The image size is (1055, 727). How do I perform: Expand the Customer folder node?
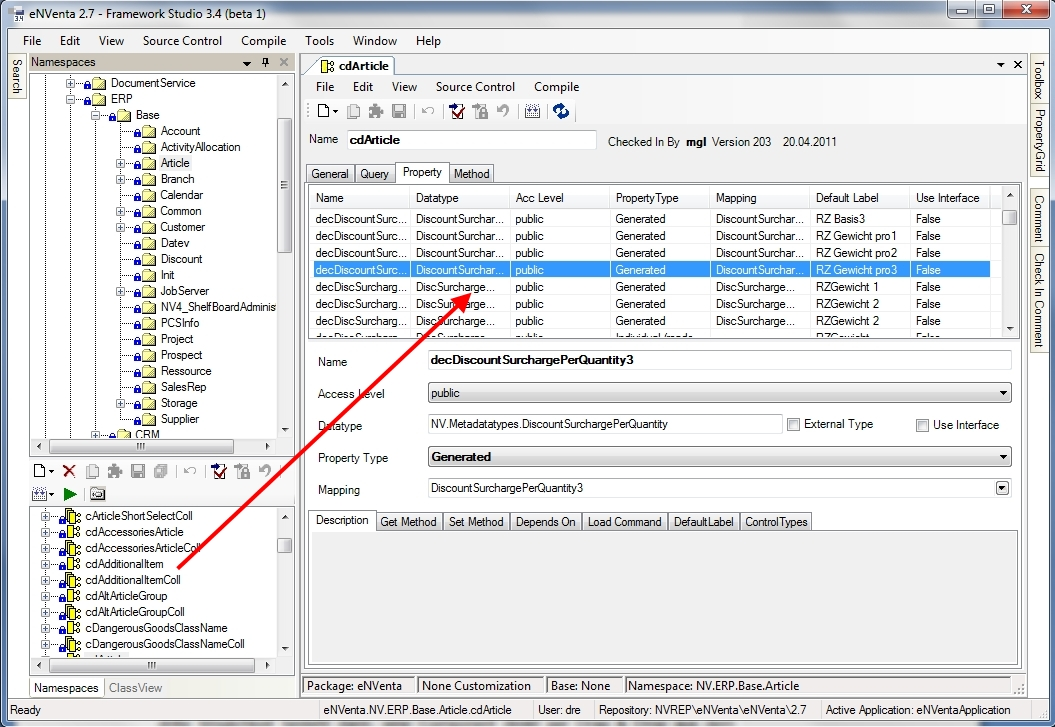click(x=120, y=227)
